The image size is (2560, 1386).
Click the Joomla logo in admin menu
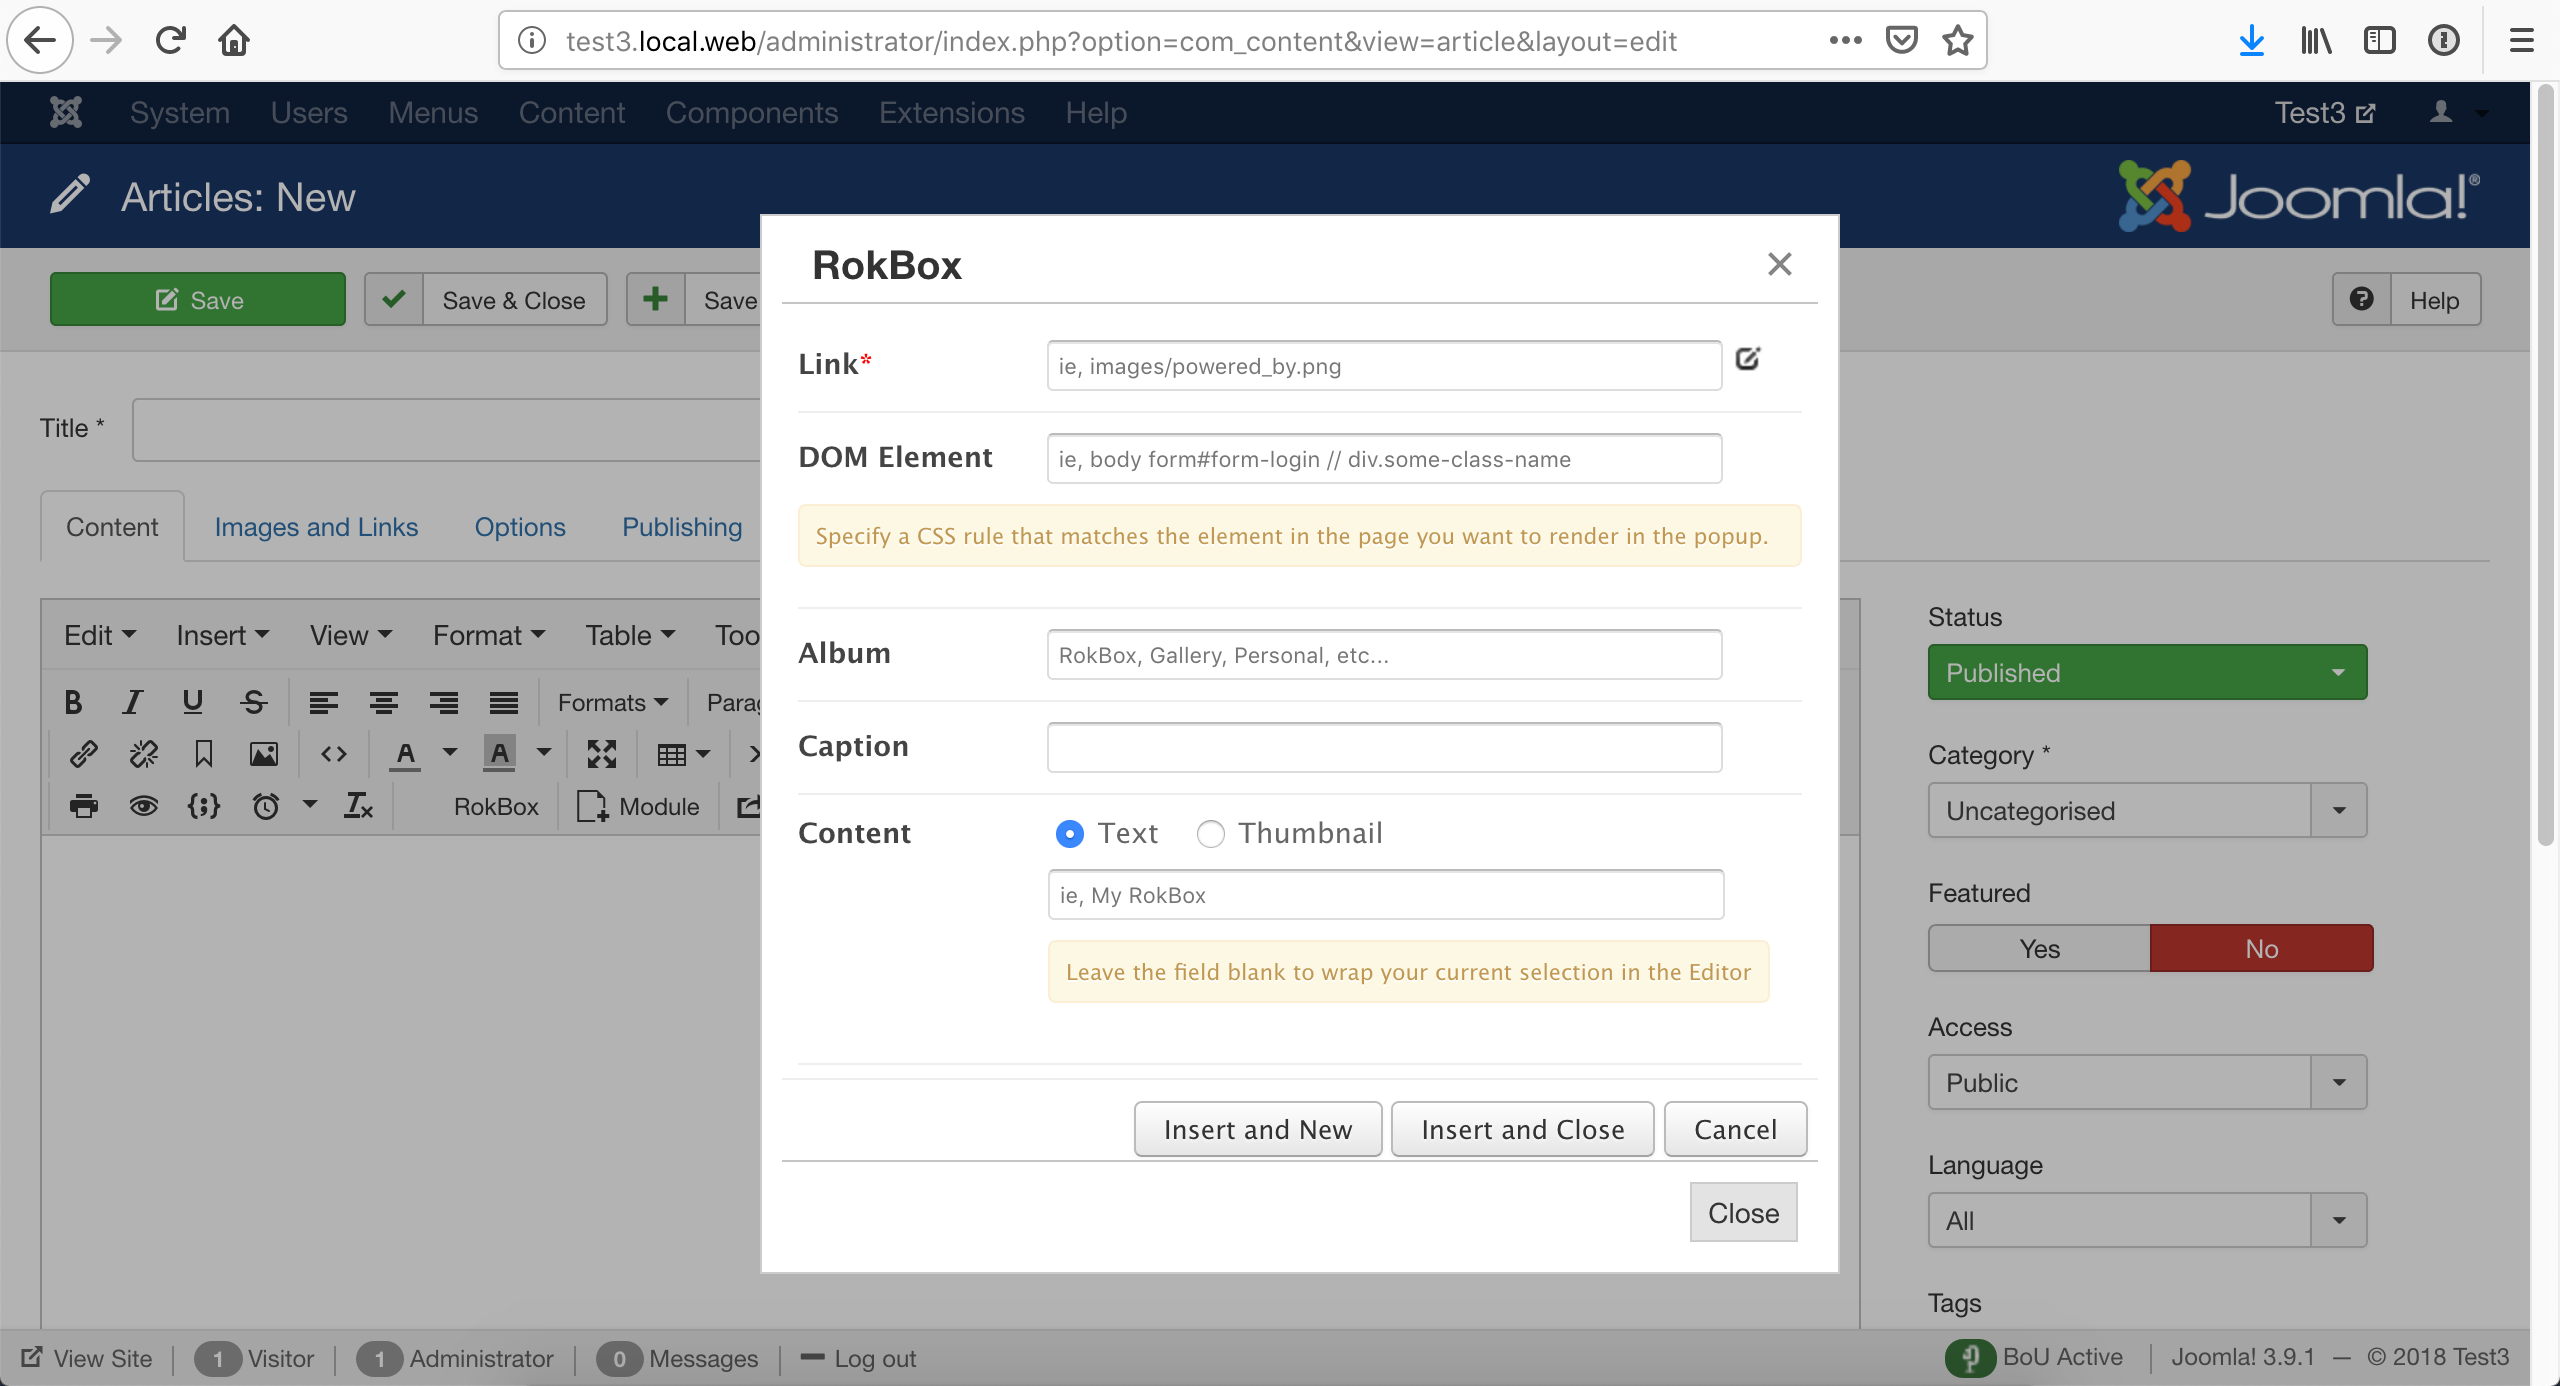tap(66, 112)
